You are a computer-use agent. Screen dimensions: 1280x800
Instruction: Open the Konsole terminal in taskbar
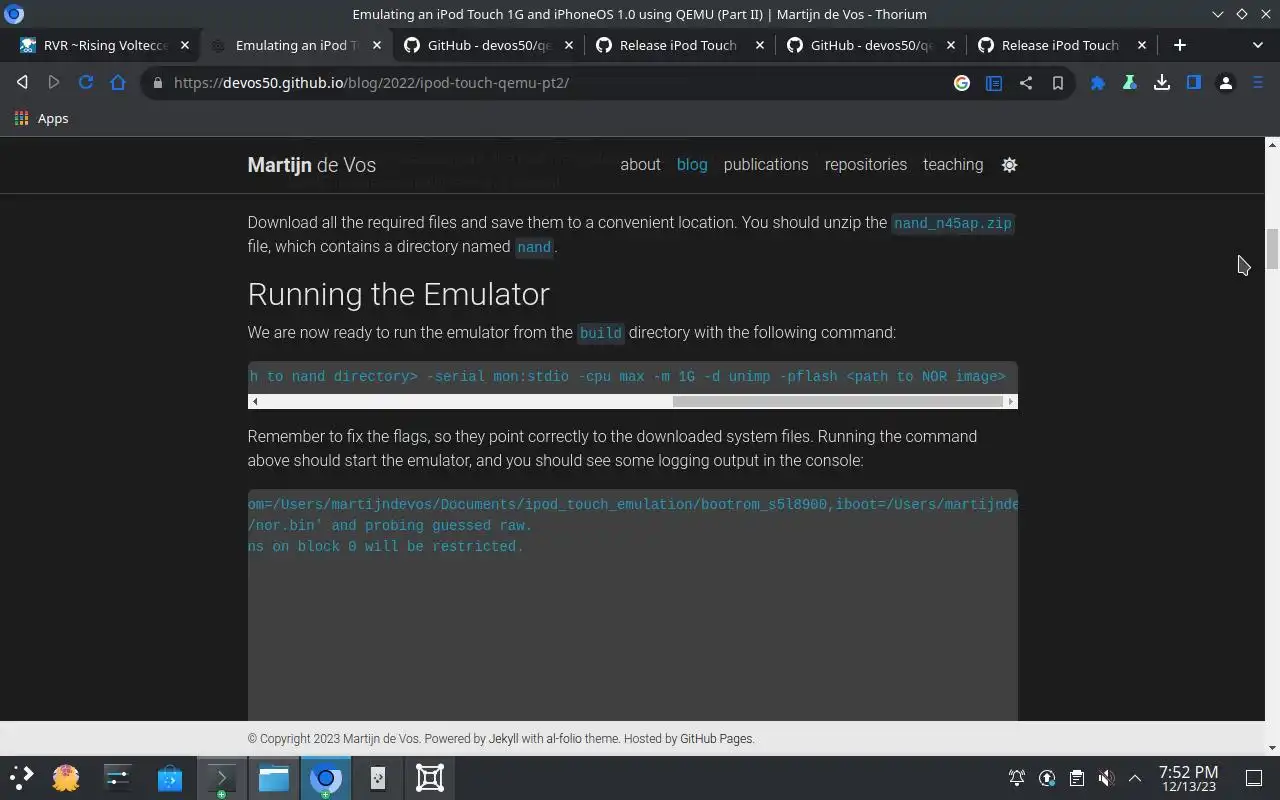coord(222,777)
